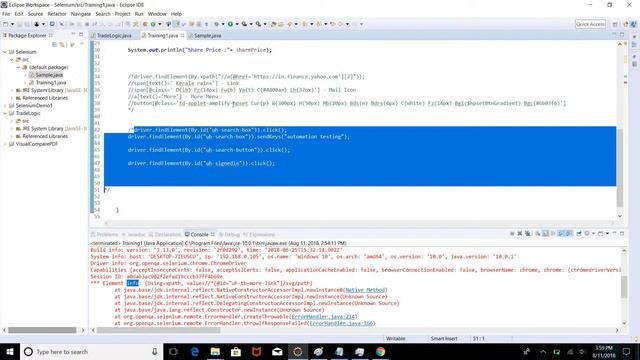
Task: Click the Terminate icon in Console toolbar
Action: point(512,233)
